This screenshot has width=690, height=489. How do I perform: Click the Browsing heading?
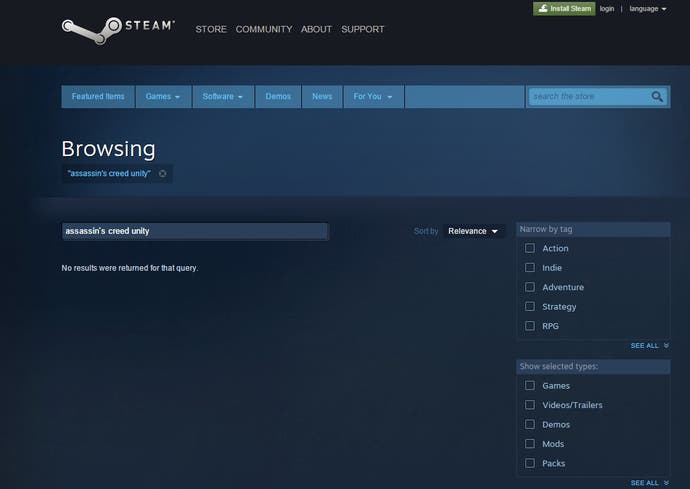[x=108, y=149]
